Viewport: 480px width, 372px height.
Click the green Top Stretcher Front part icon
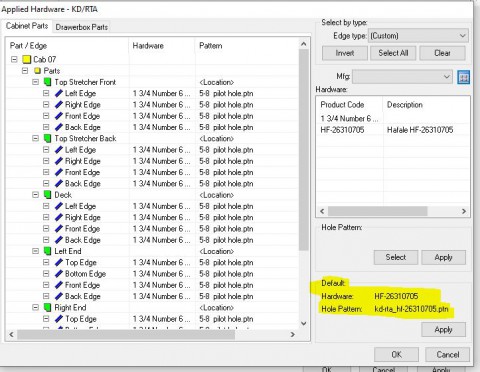click(x=48, y=82)
